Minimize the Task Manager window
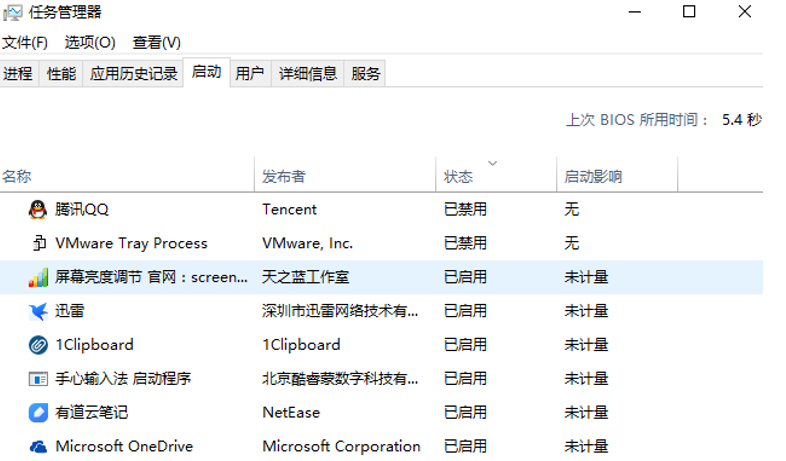This screenshot has width=786, height=461. click(x=635, y=12)
